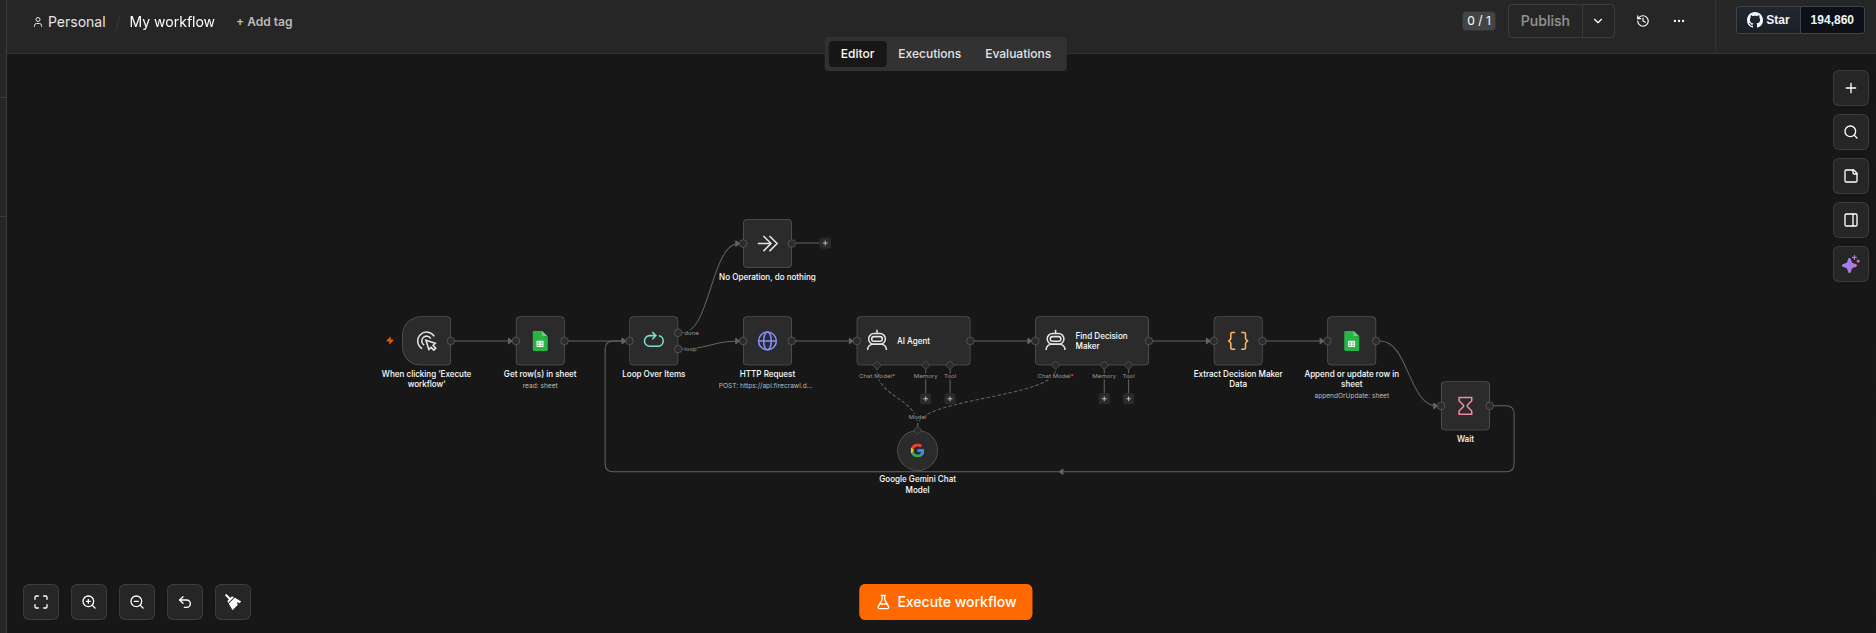
Task: Open the Personal project breadcrumb
Action: pyautogui.click(x=69, y=22)
